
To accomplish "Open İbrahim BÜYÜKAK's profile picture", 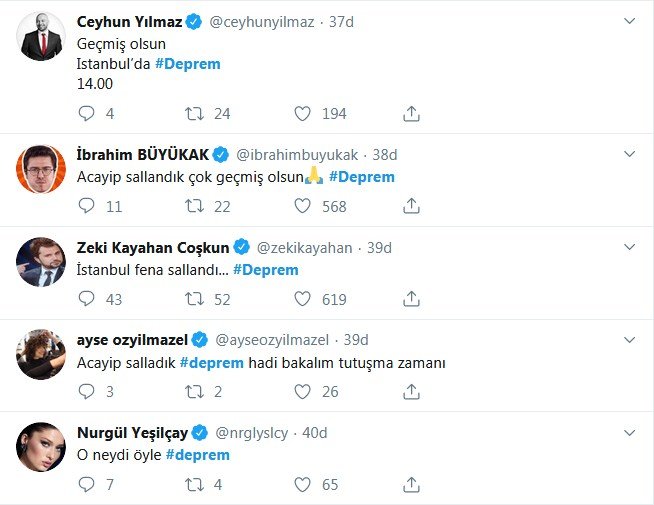I will pyautogui.click(x=41, y=170).
